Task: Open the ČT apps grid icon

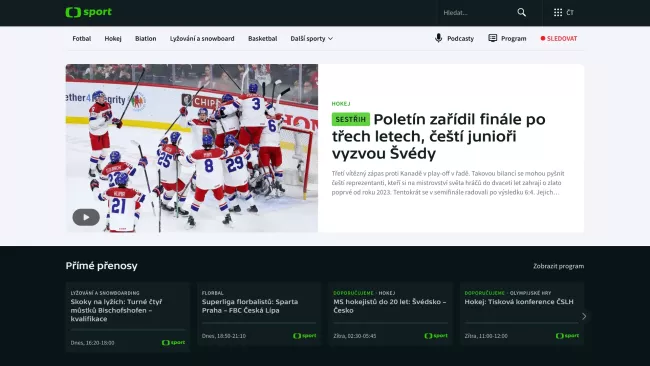Action: (x=558, y=12)
